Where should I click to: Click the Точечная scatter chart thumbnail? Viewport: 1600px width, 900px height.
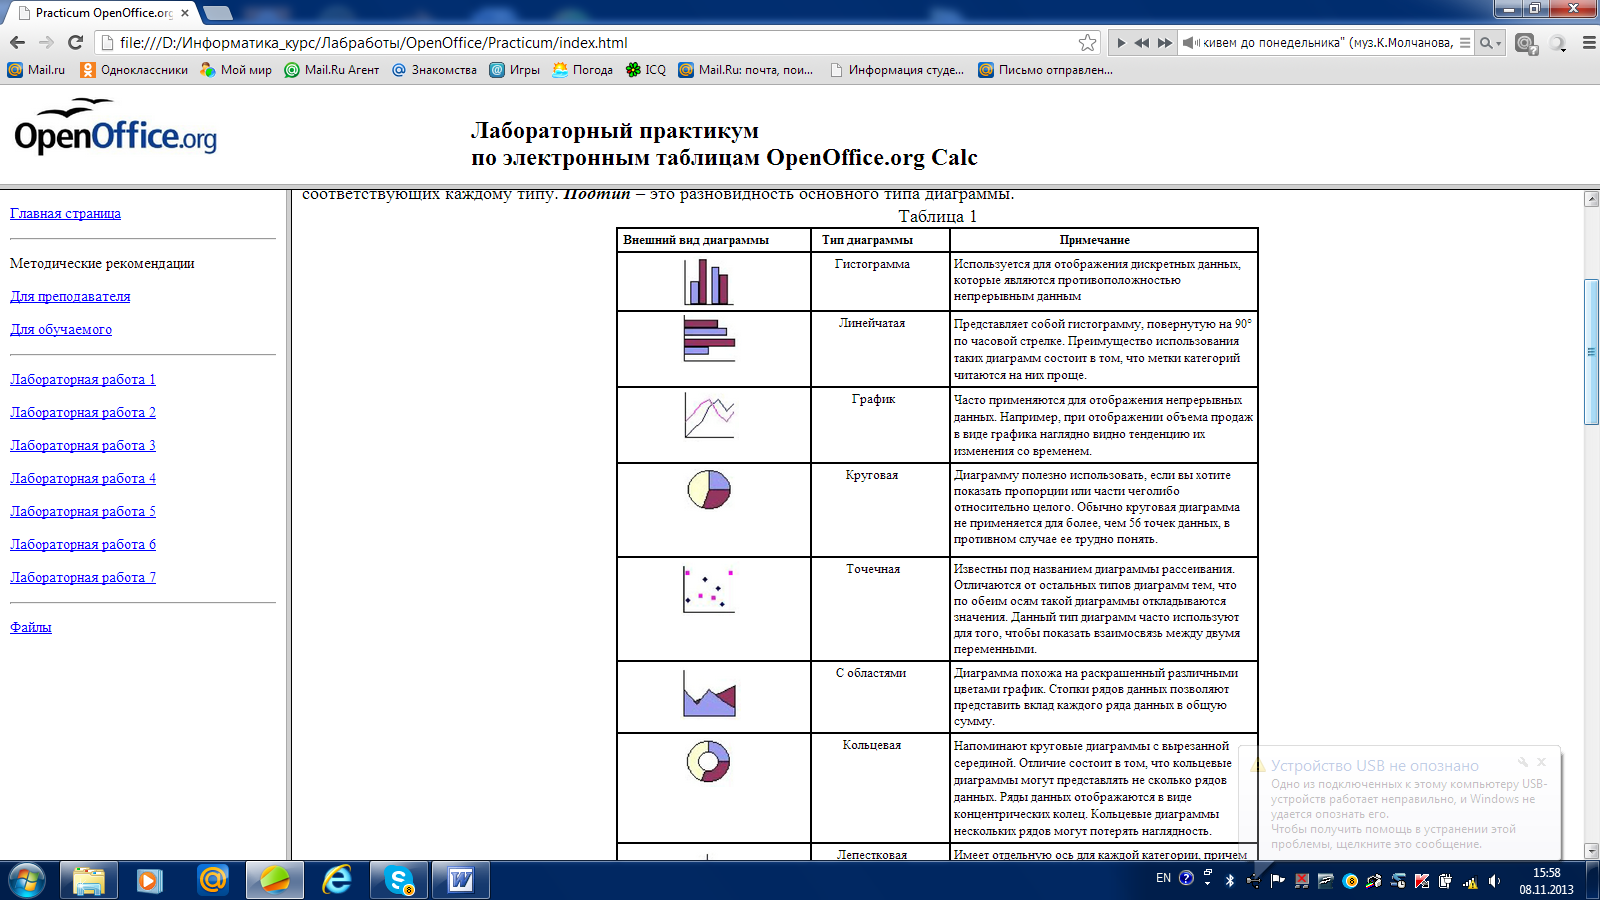(x=709, y=589)
